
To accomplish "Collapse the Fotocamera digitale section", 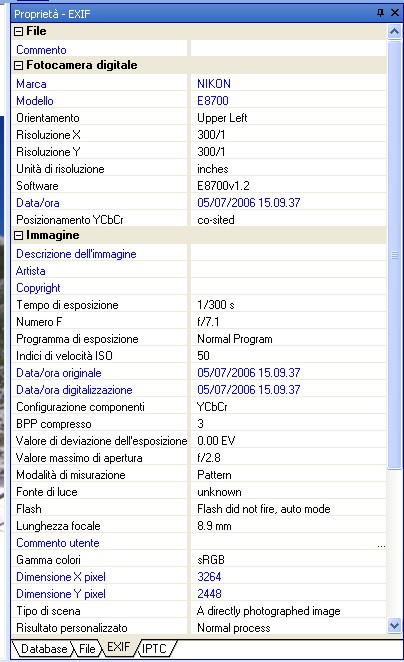I will pos(18,65).
